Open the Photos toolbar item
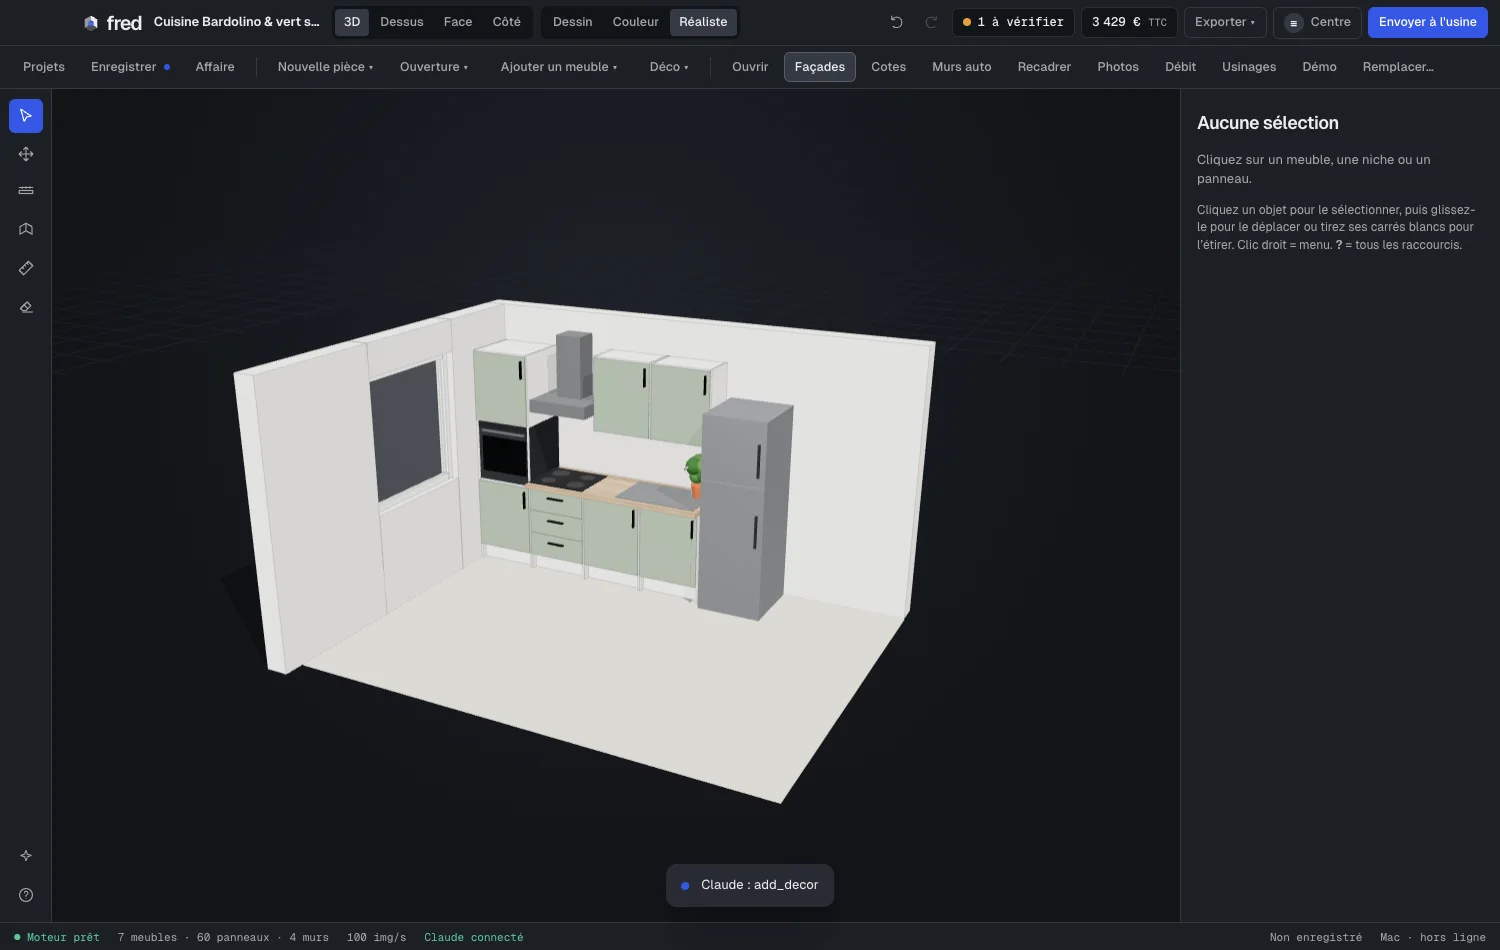 1118,67
